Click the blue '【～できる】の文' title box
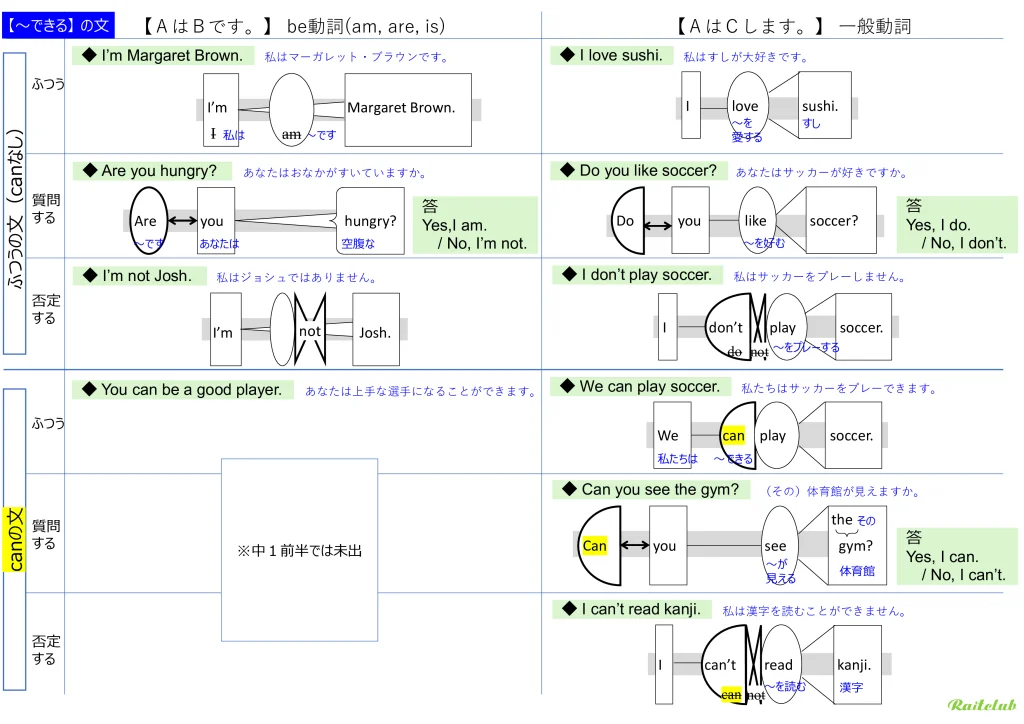 tap(58, 24)
